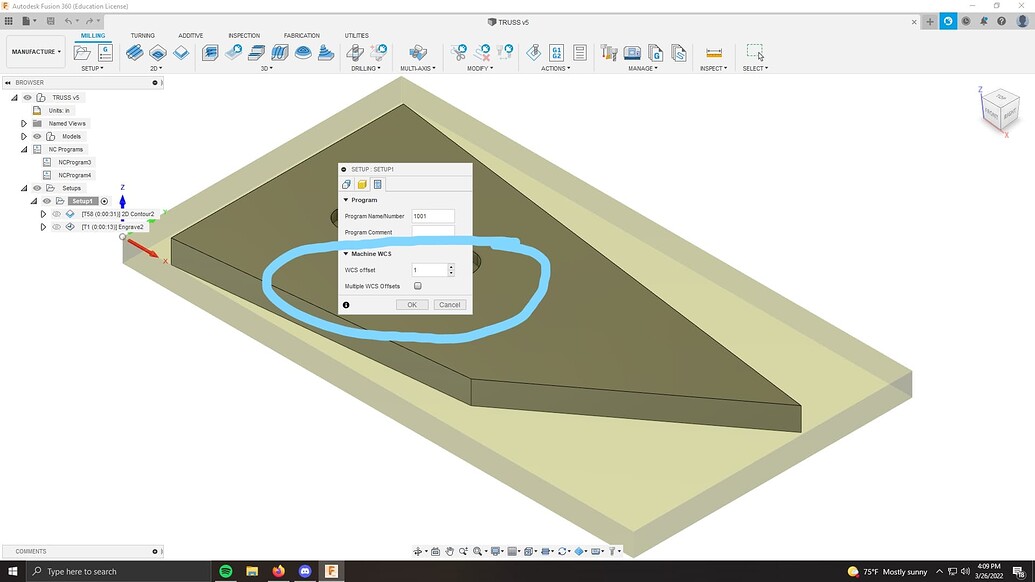1035x582 pixels.
Task: Switch to the TURNING tab
Action: tap(143, 36)
